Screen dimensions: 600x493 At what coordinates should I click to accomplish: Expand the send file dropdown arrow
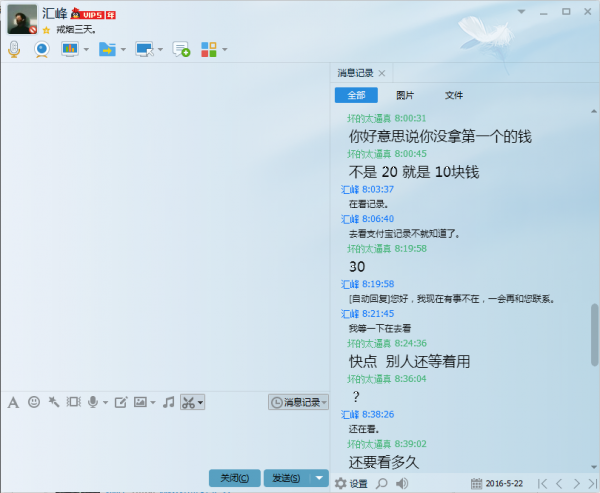(123, 49)
